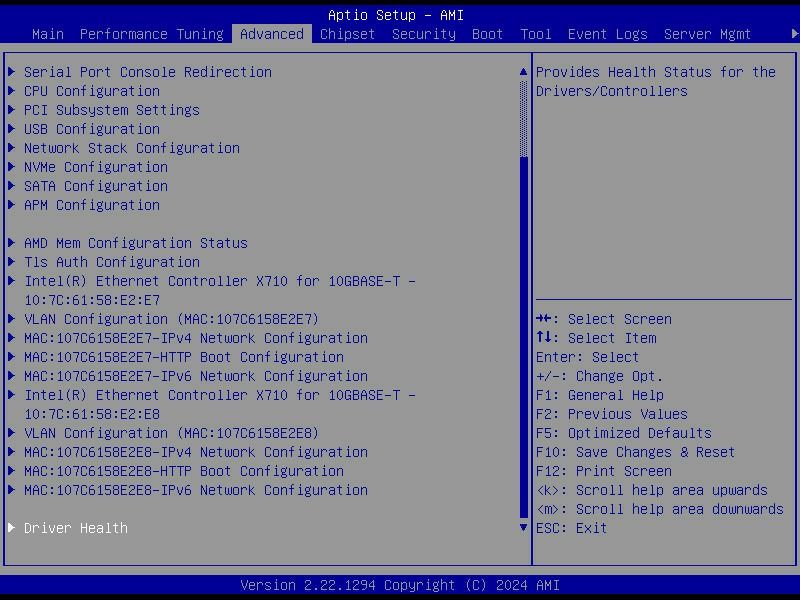Open VLAN Configuration for MAC 107C6158E2E8
800x600 pixels.
coord(171,433)
